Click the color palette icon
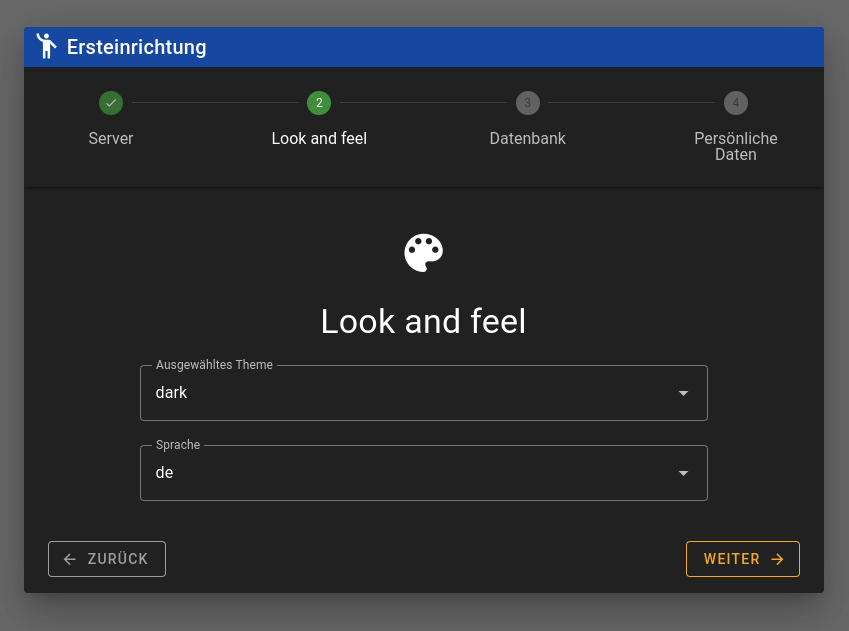 (x=424, y=253)
